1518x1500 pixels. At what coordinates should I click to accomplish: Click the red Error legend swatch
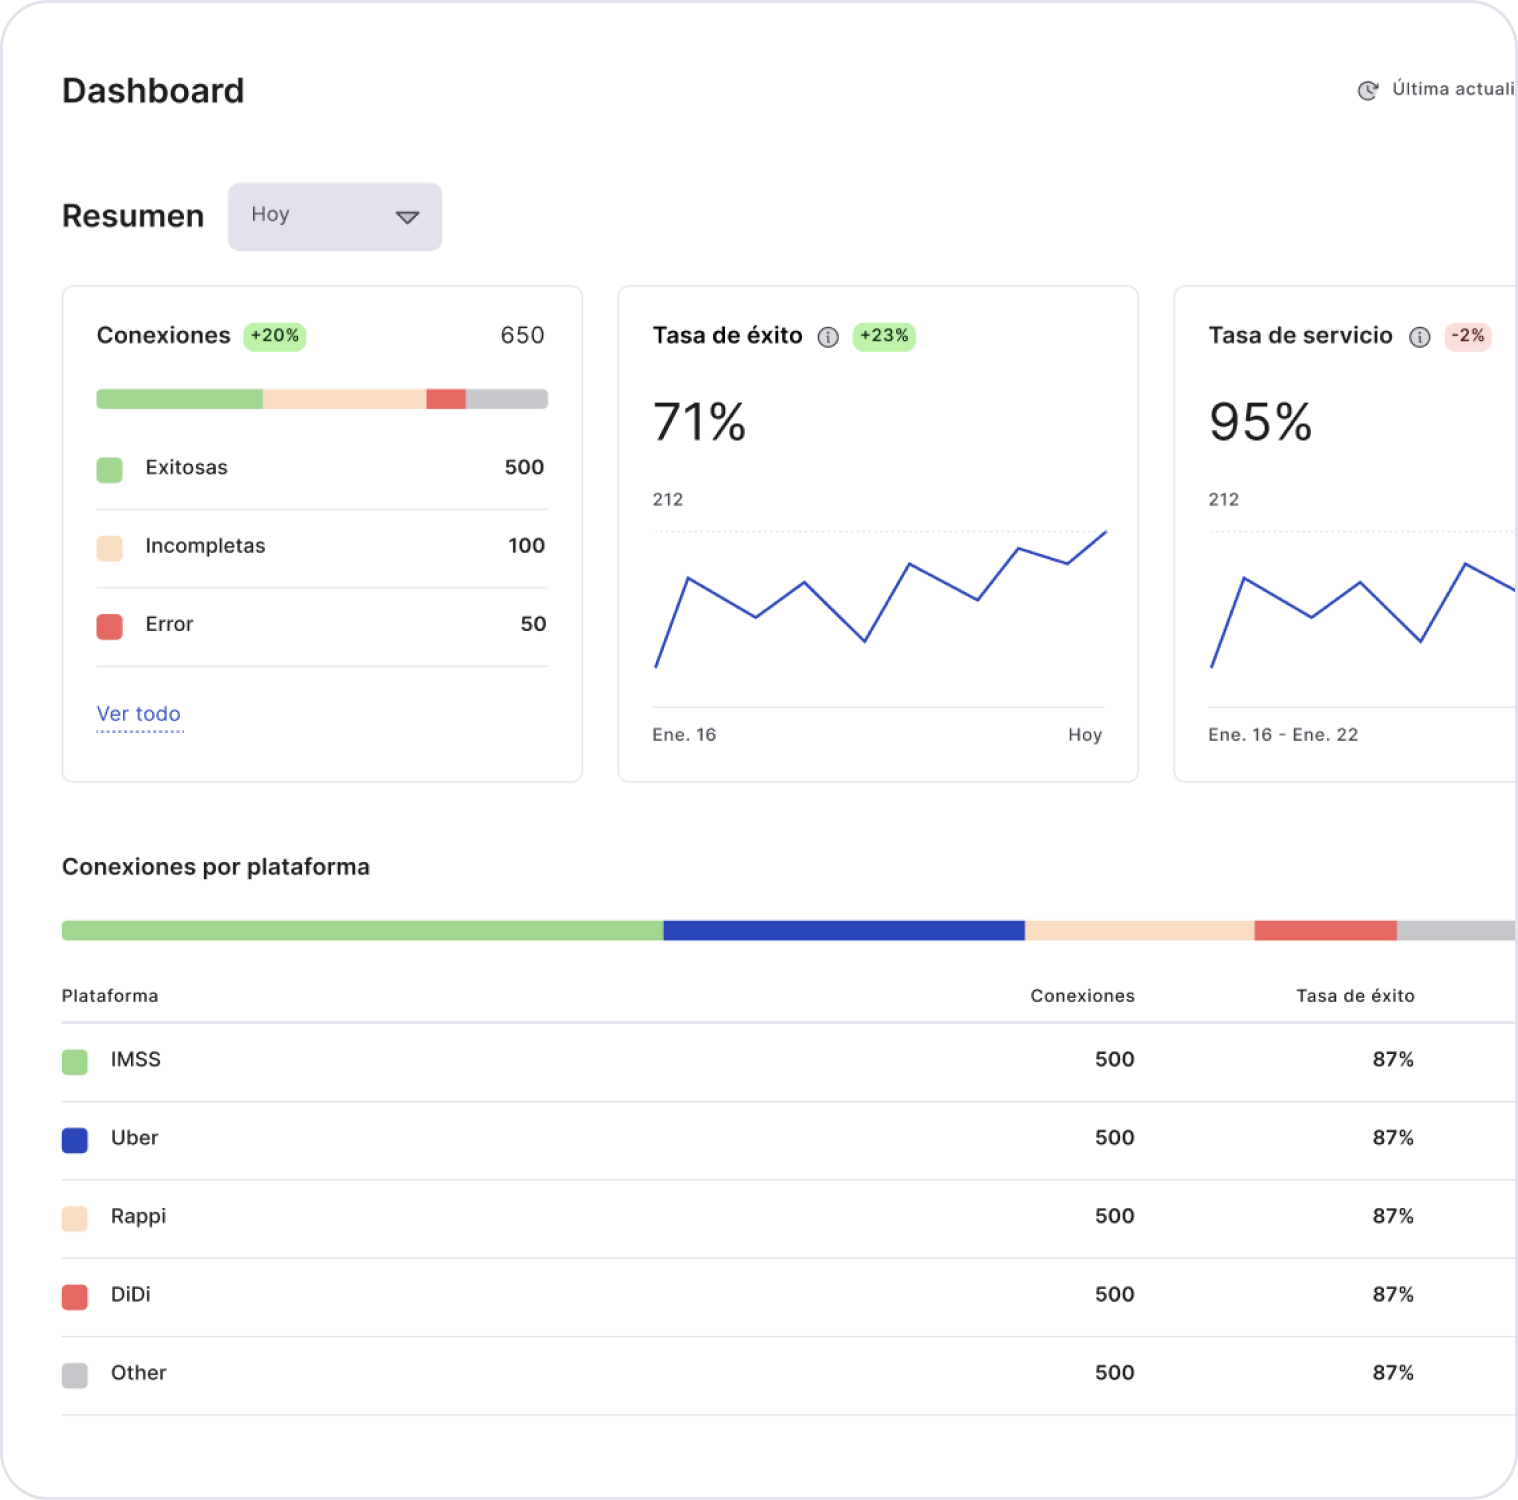110,627
